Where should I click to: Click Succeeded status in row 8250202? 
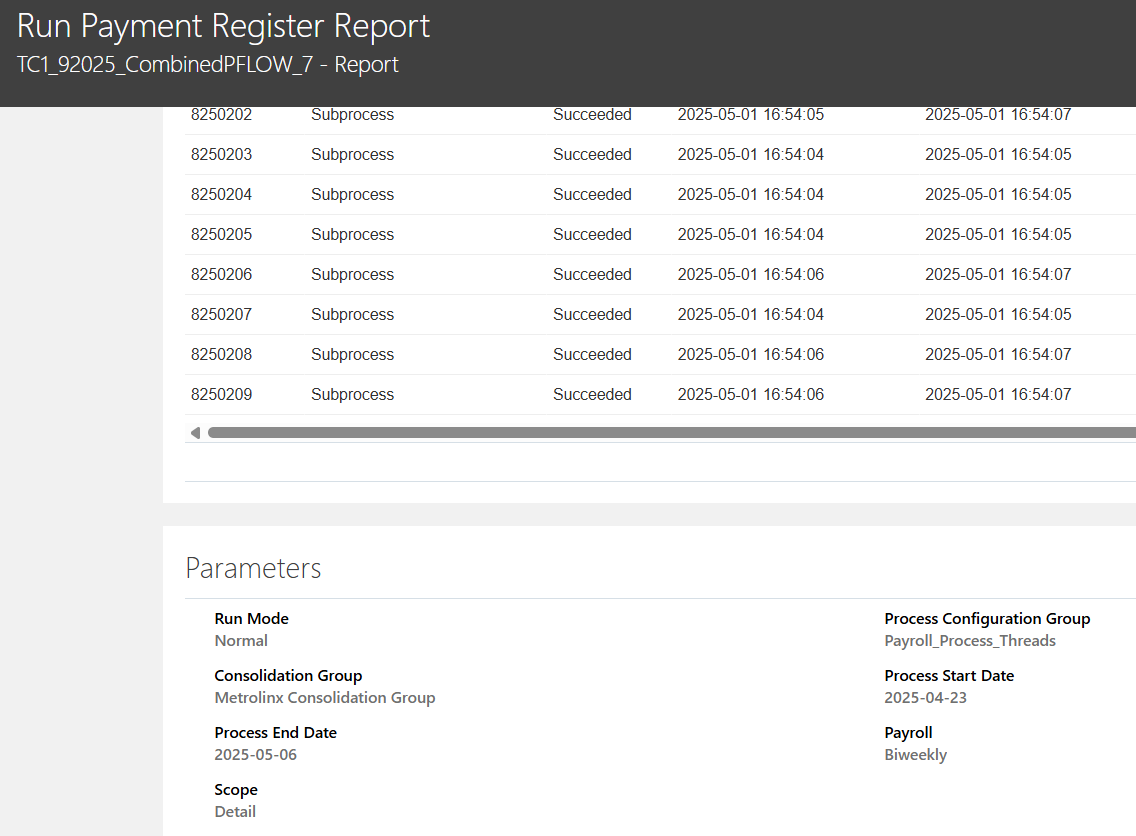pos(593,114)
